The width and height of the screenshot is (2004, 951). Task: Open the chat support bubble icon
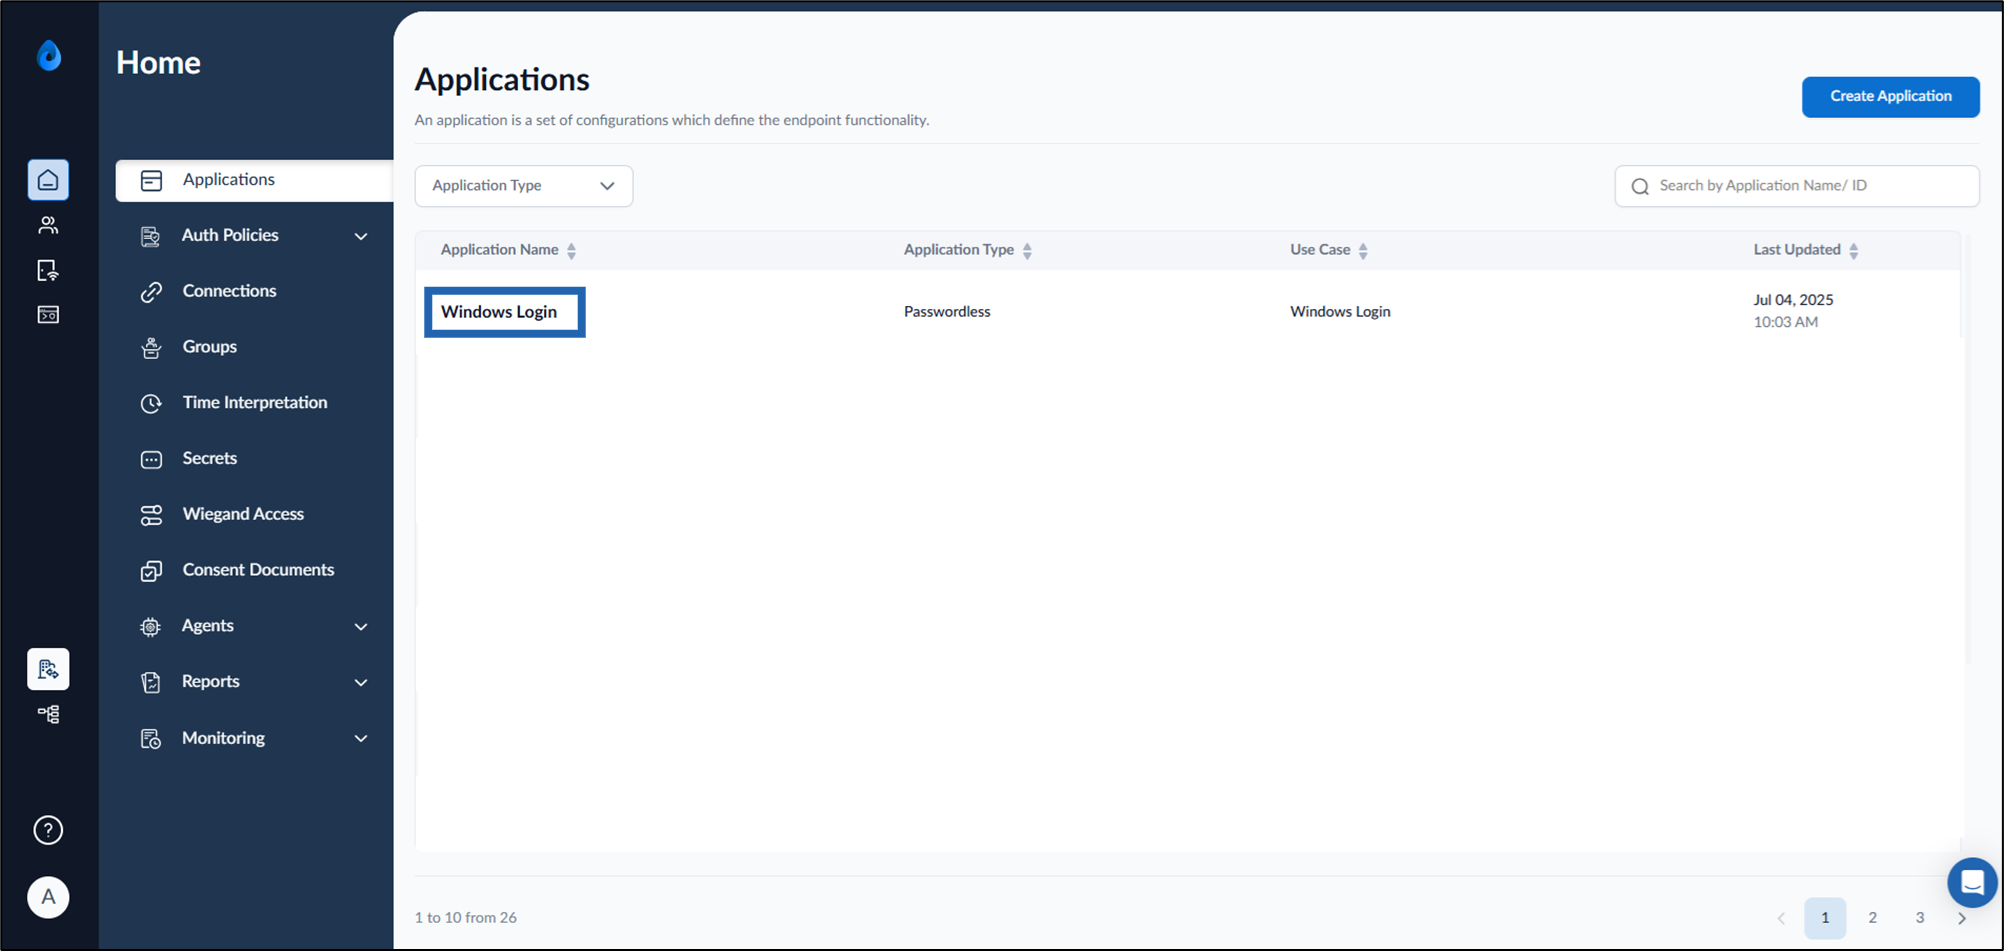(1972, 882)
